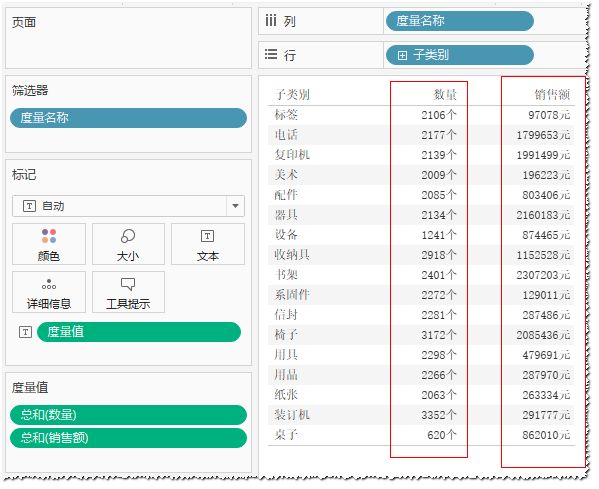
Task: Click the columns shelf icon beside 列
Action: (271, 21)
